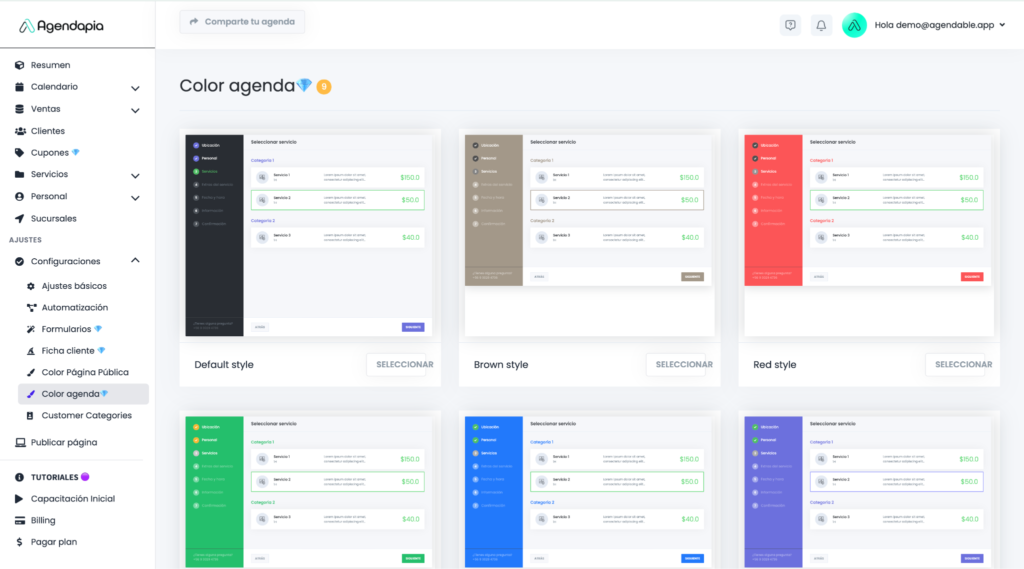Click the Agendapia logo
Image resolution: width=1024 pixels, height=569 pixels.
coord(62,26)
